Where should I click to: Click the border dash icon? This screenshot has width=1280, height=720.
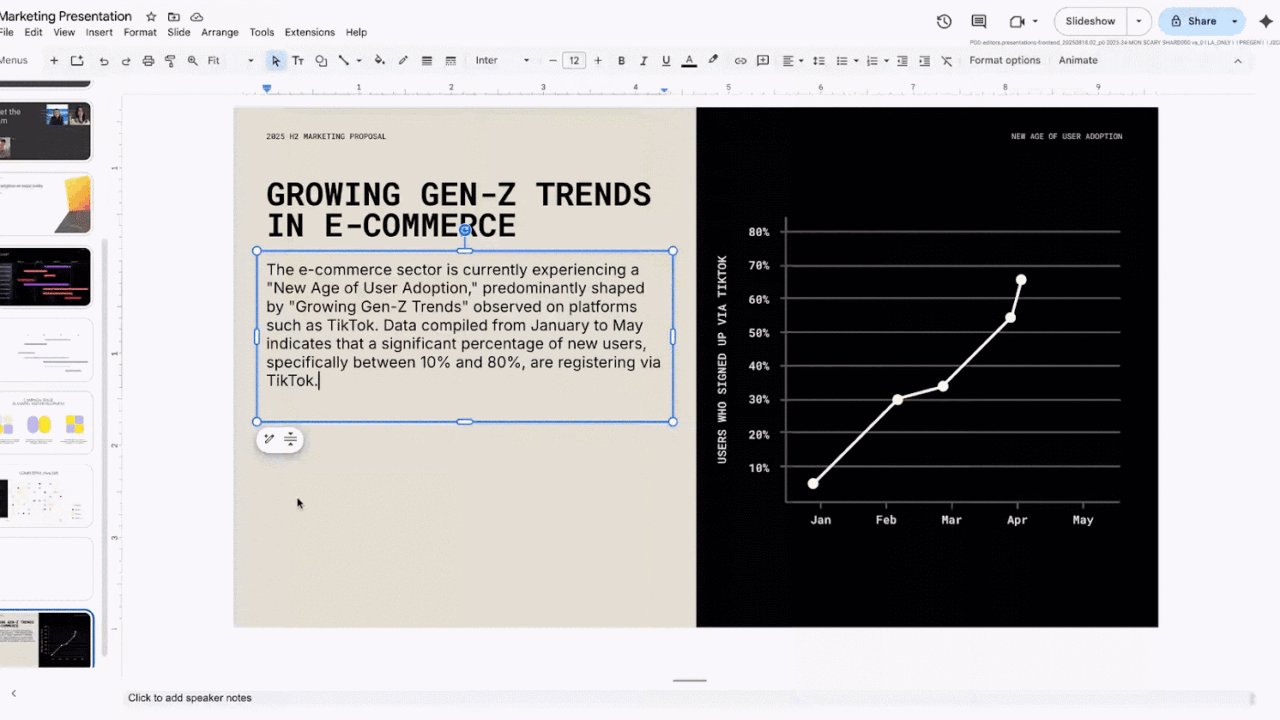click(450, 61)
